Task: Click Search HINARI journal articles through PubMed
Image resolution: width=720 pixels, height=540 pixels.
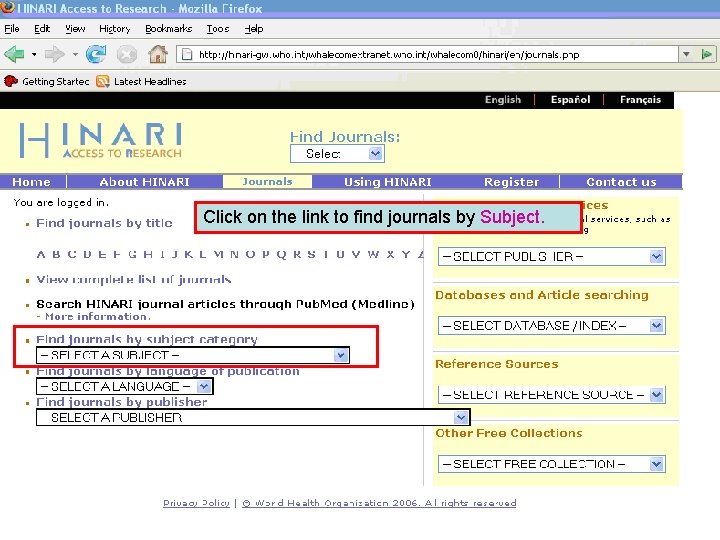Action: pos(225,304)
